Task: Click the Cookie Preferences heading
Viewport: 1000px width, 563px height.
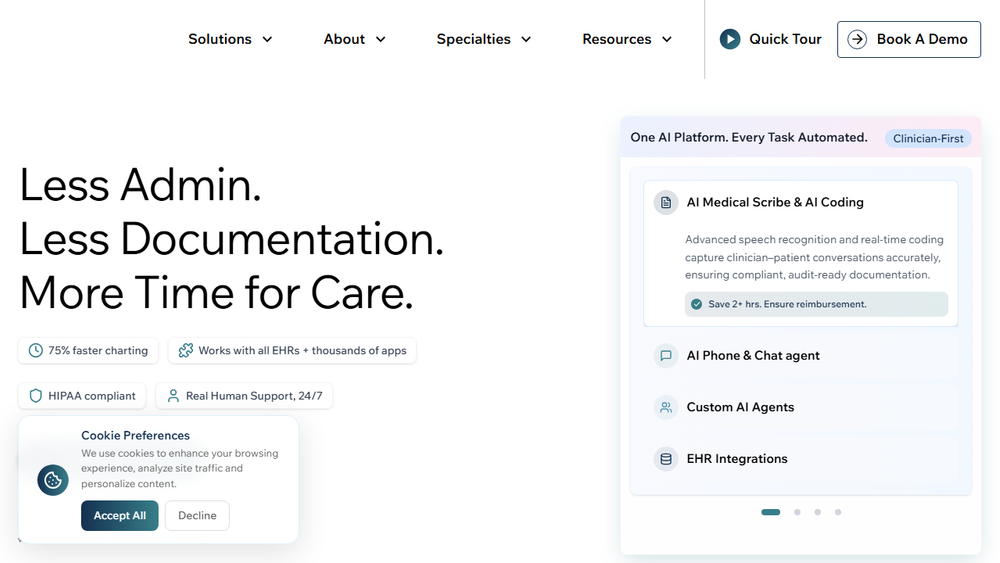Action: coord(135,435)
